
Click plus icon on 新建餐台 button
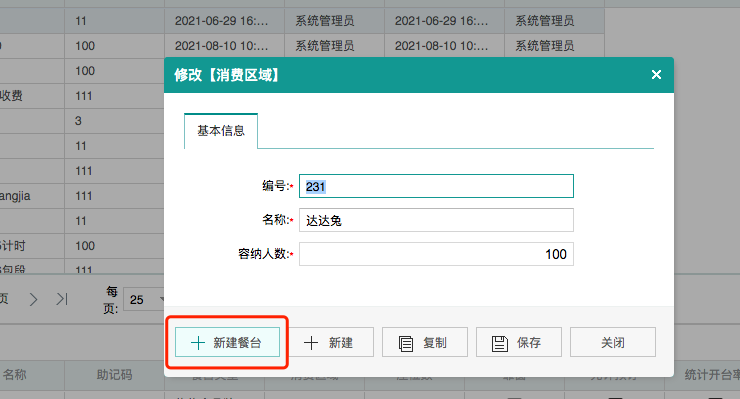click(198, 343)
